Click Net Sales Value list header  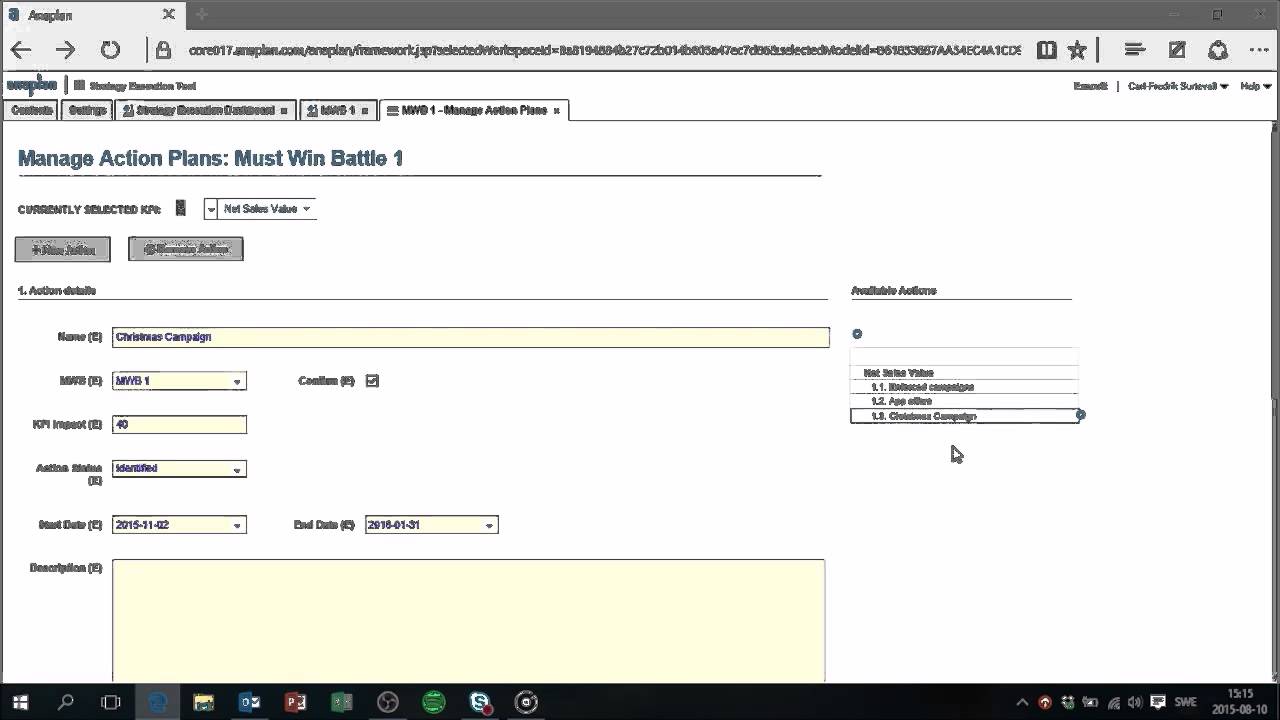click(x=964, y=373)
